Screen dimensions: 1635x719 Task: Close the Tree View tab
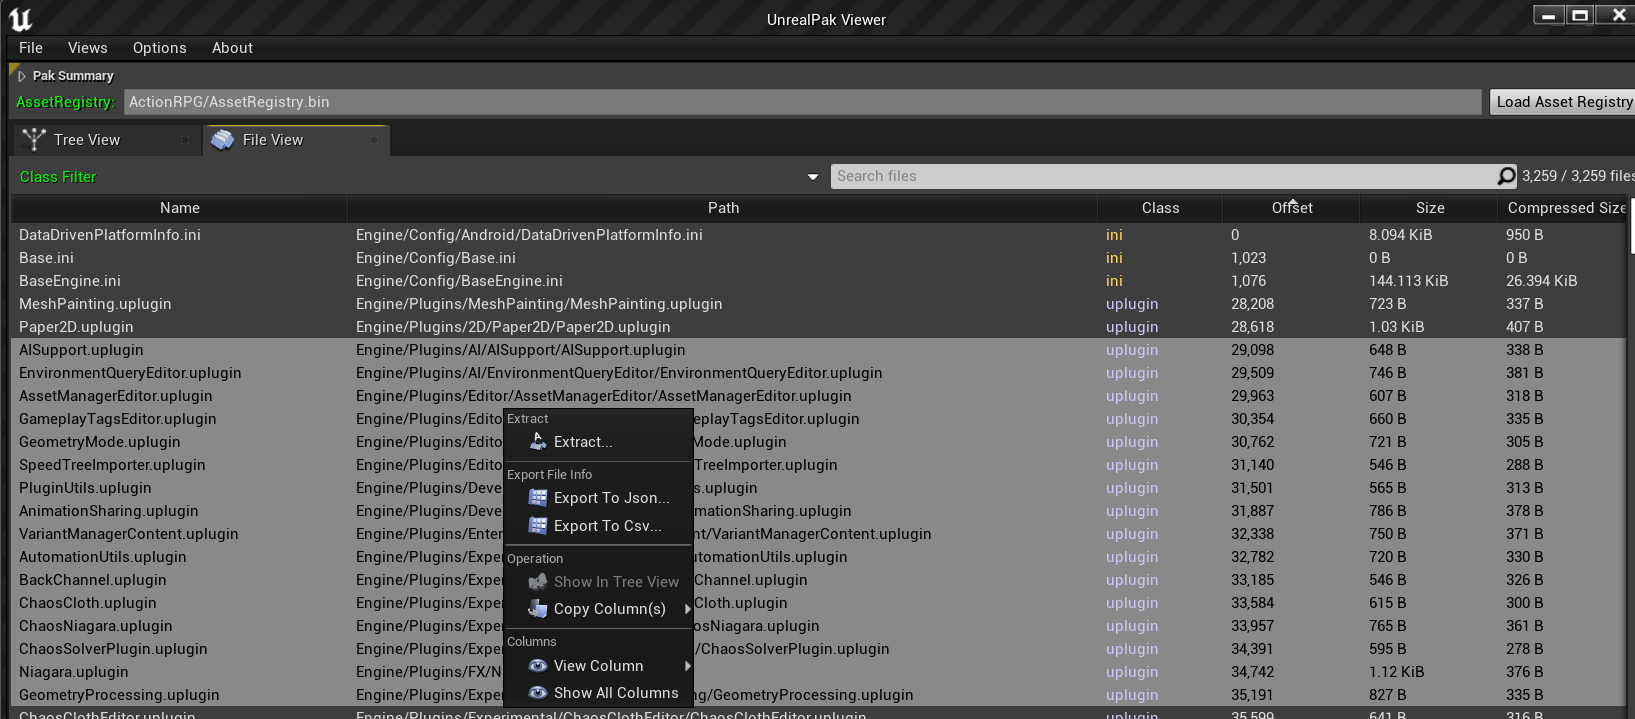(184, 140)
